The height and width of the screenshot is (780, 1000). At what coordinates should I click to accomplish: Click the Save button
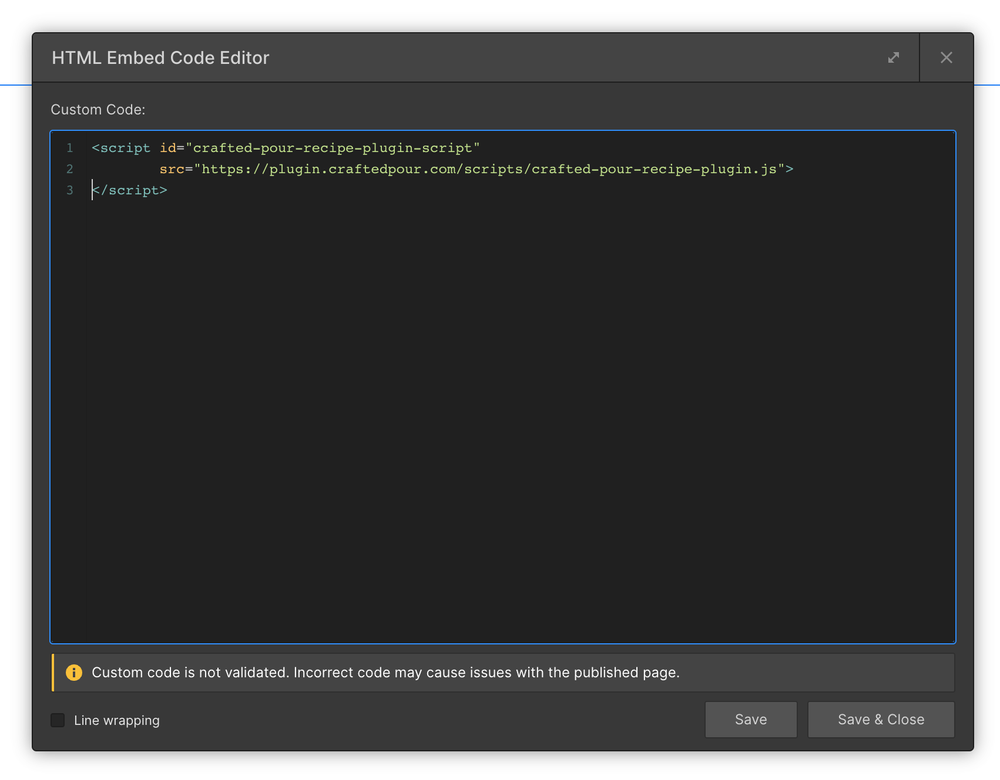point(751,719)
